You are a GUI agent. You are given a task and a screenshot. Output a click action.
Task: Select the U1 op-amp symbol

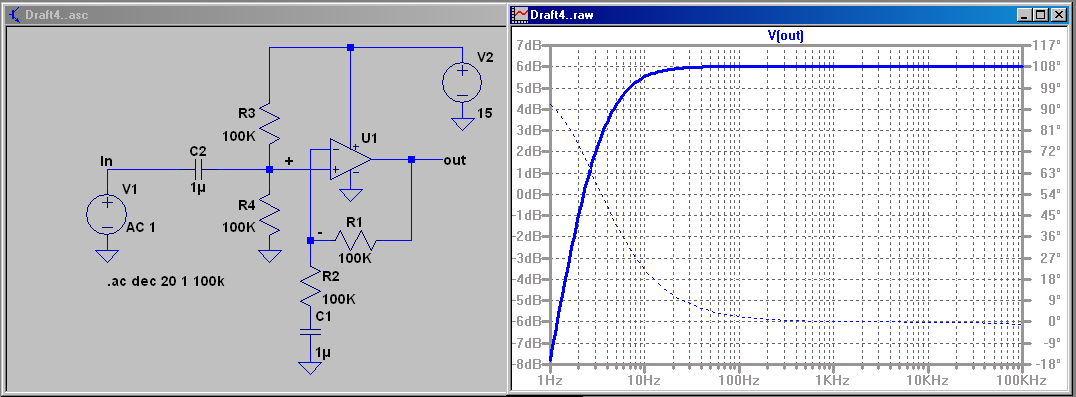351,160
